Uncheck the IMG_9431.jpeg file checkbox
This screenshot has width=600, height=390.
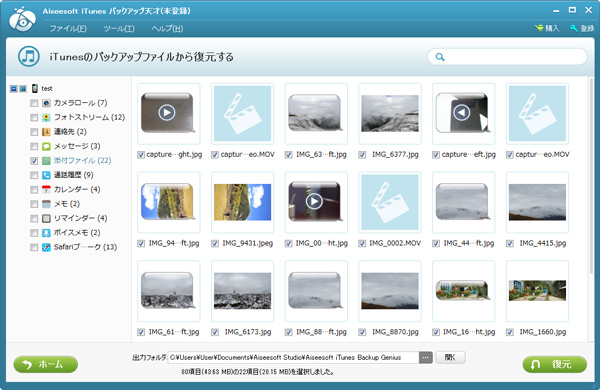click(215, 243)
